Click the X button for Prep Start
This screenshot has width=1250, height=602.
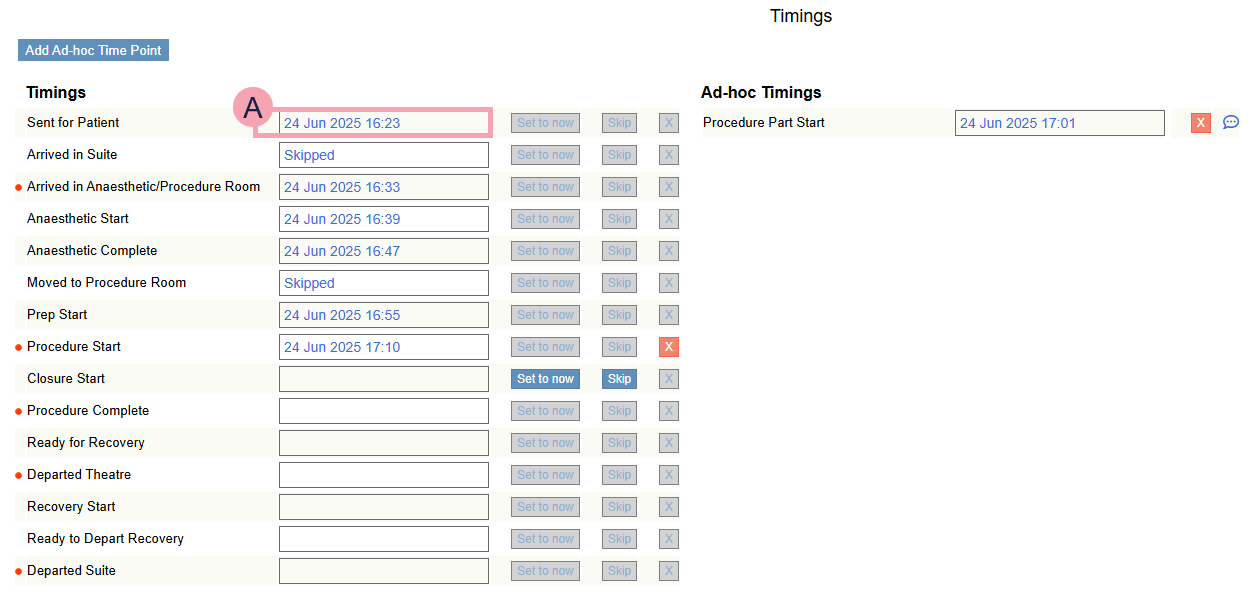(669, 315)
